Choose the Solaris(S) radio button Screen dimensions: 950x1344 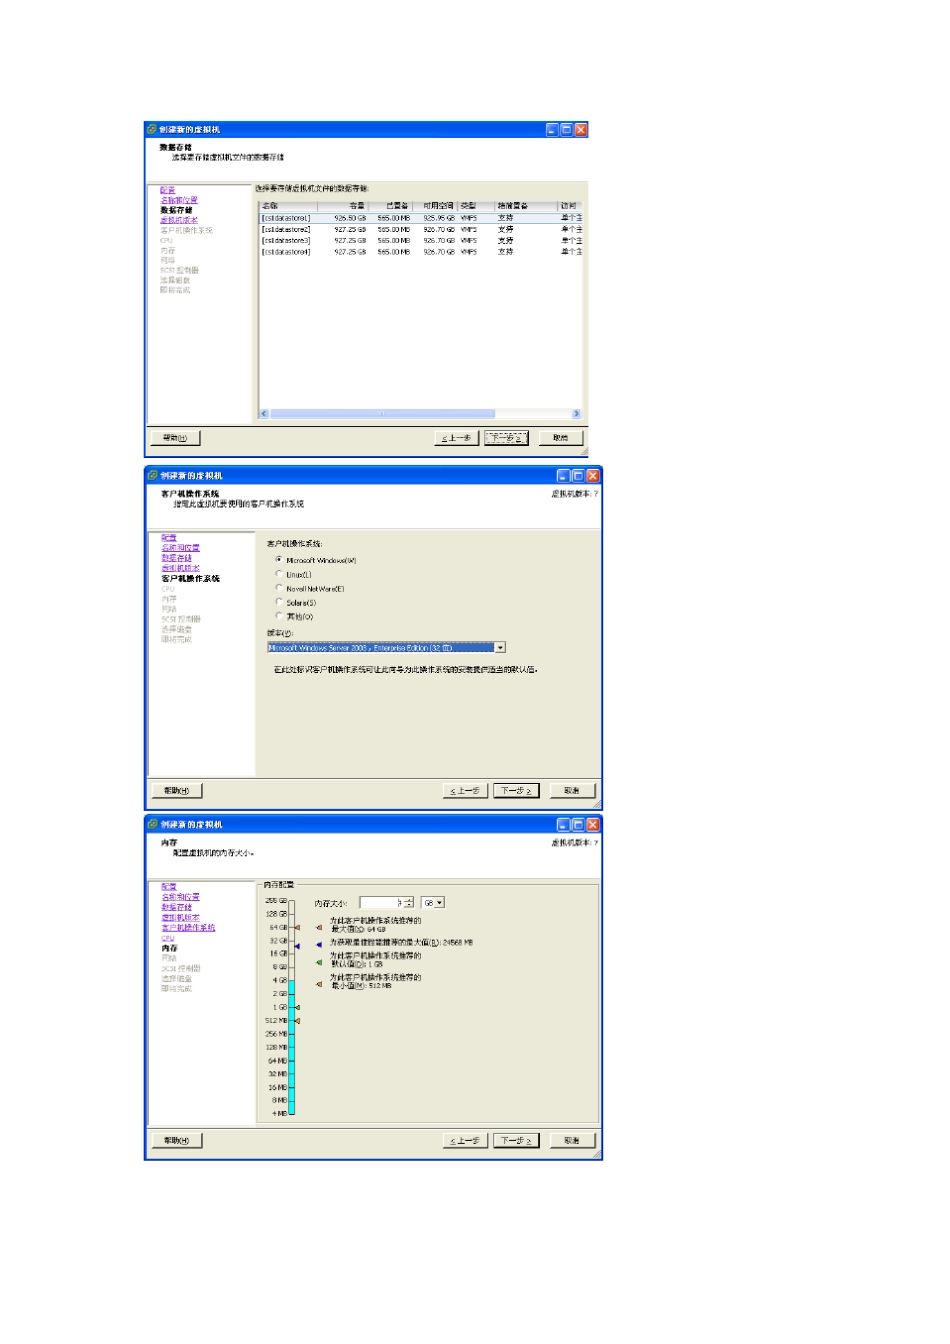pos(279,602)
